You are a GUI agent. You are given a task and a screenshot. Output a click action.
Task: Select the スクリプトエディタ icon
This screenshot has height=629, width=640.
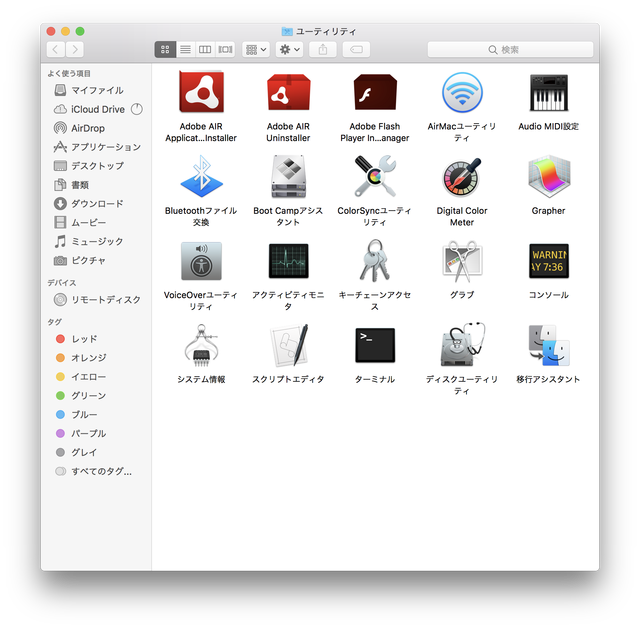point(289,345)
